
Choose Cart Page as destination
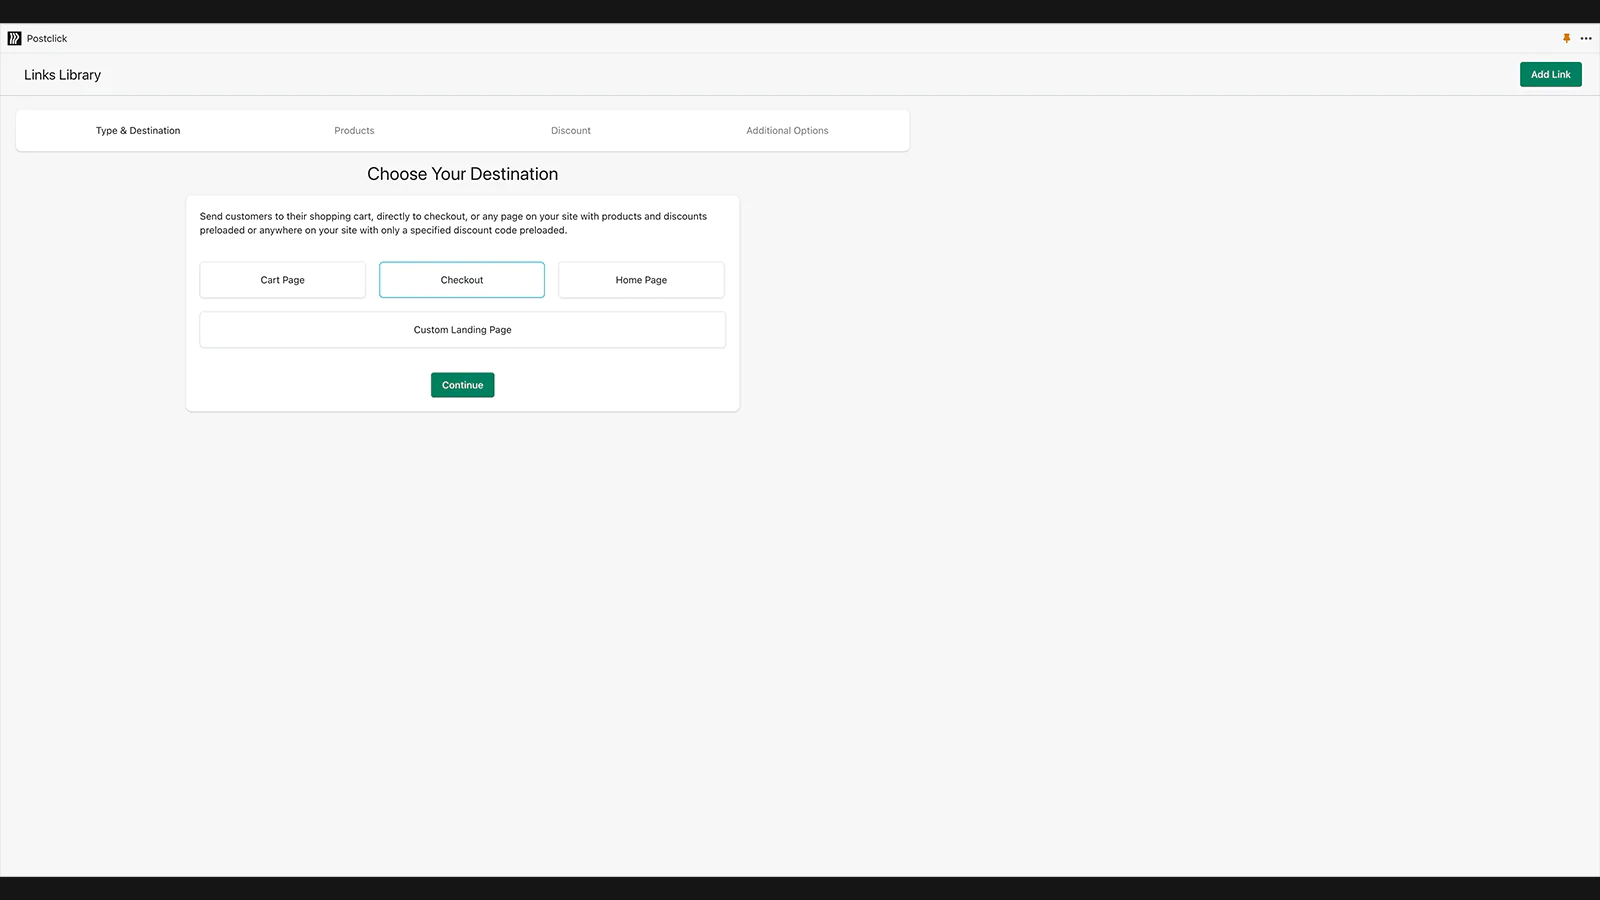coord(283,280)
